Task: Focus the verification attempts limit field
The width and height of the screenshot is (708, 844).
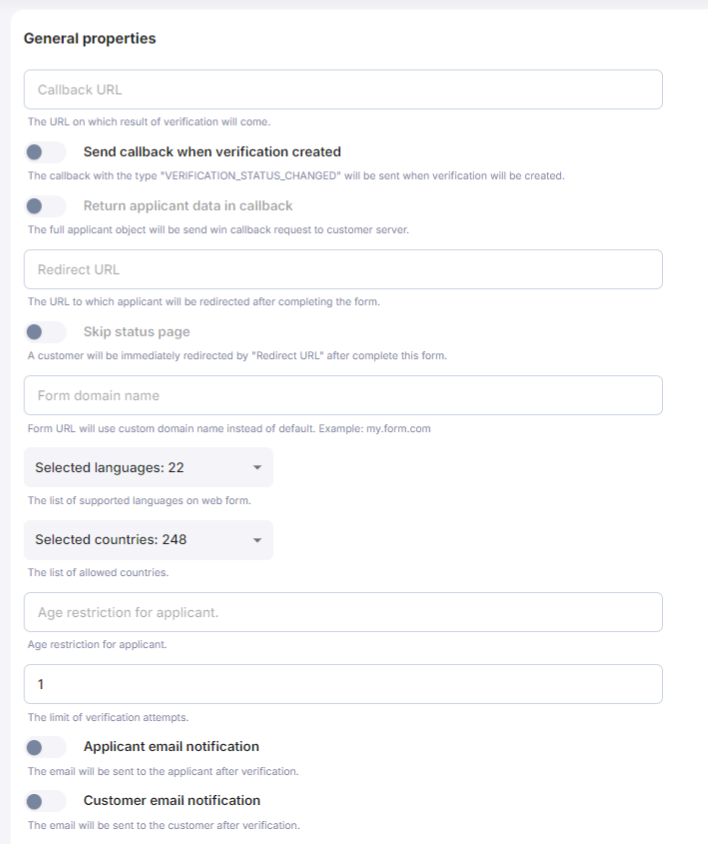Action: coord(343,684)
